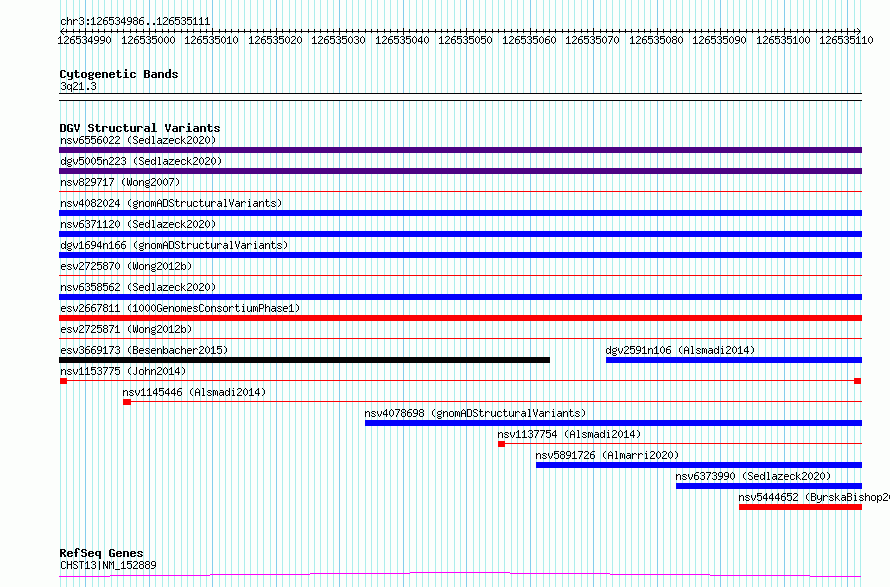Select the nsv4078698 gnomAD blue bar
Screen dimensions: 890x587
click(x=614, y=423)
